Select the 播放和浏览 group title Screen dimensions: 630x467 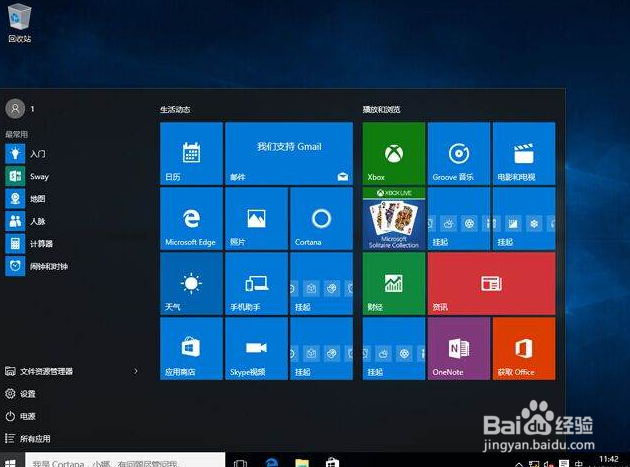(381, 109)
